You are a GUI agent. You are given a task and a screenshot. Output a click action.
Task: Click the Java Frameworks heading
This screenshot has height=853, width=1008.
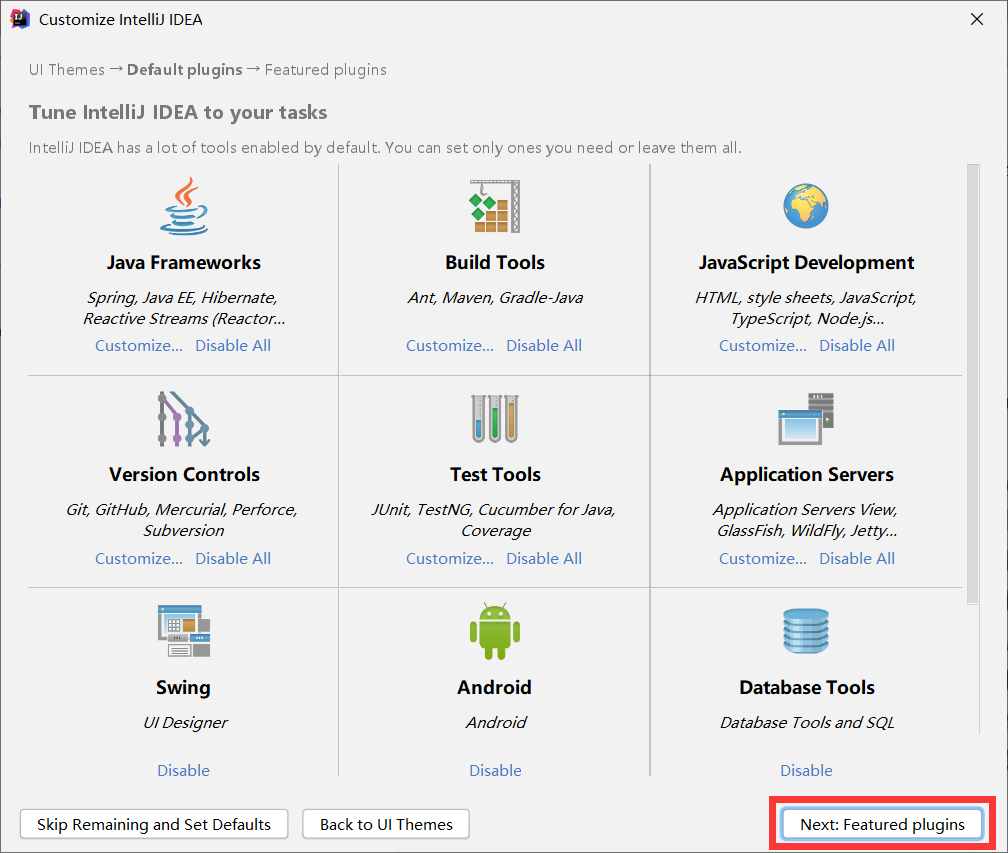tap(184, 262)
